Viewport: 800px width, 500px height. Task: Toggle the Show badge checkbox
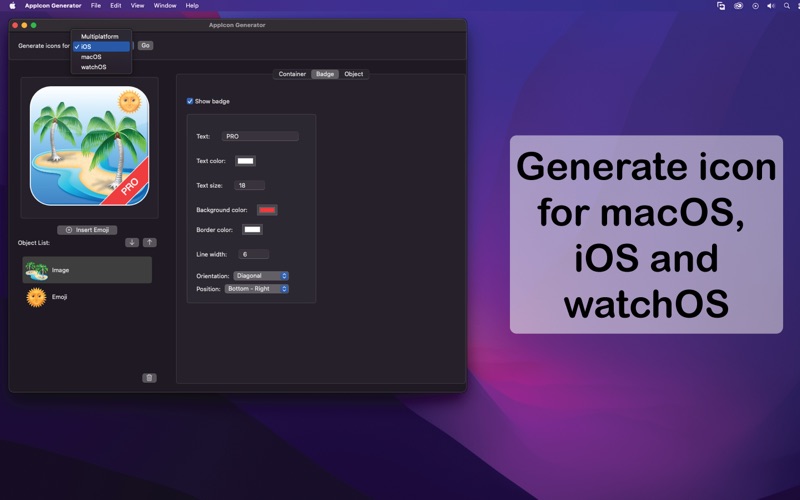pos(190,101)
